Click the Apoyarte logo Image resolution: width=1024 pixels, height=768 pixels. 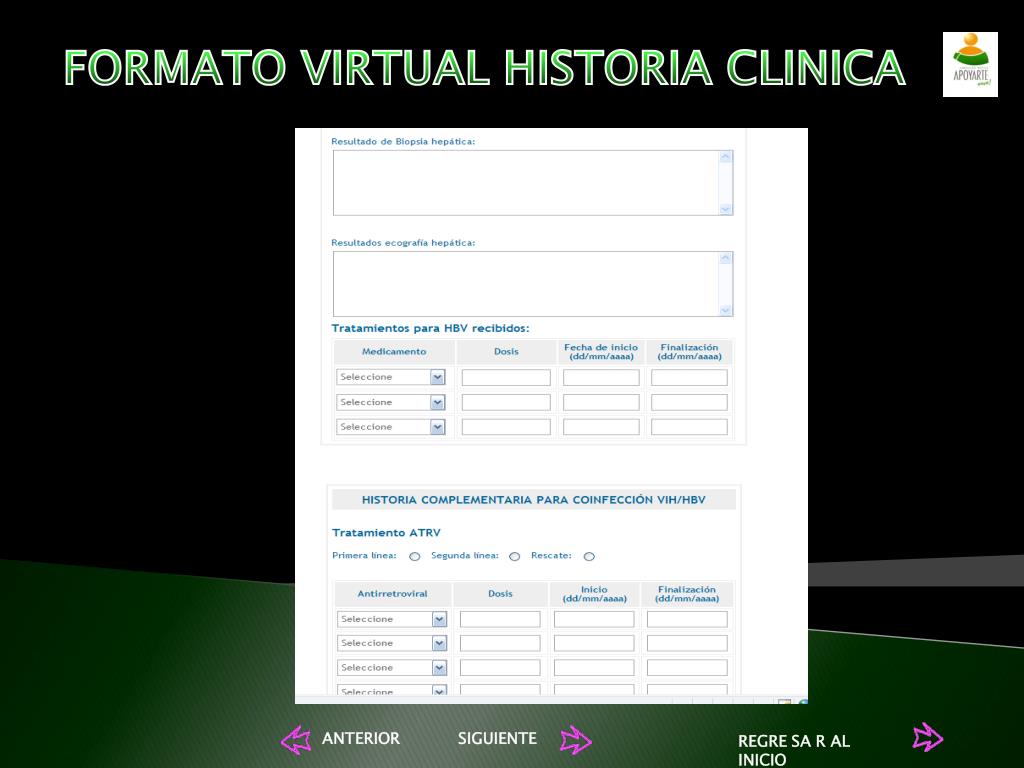pyautogui.click(x=970, y=65)
